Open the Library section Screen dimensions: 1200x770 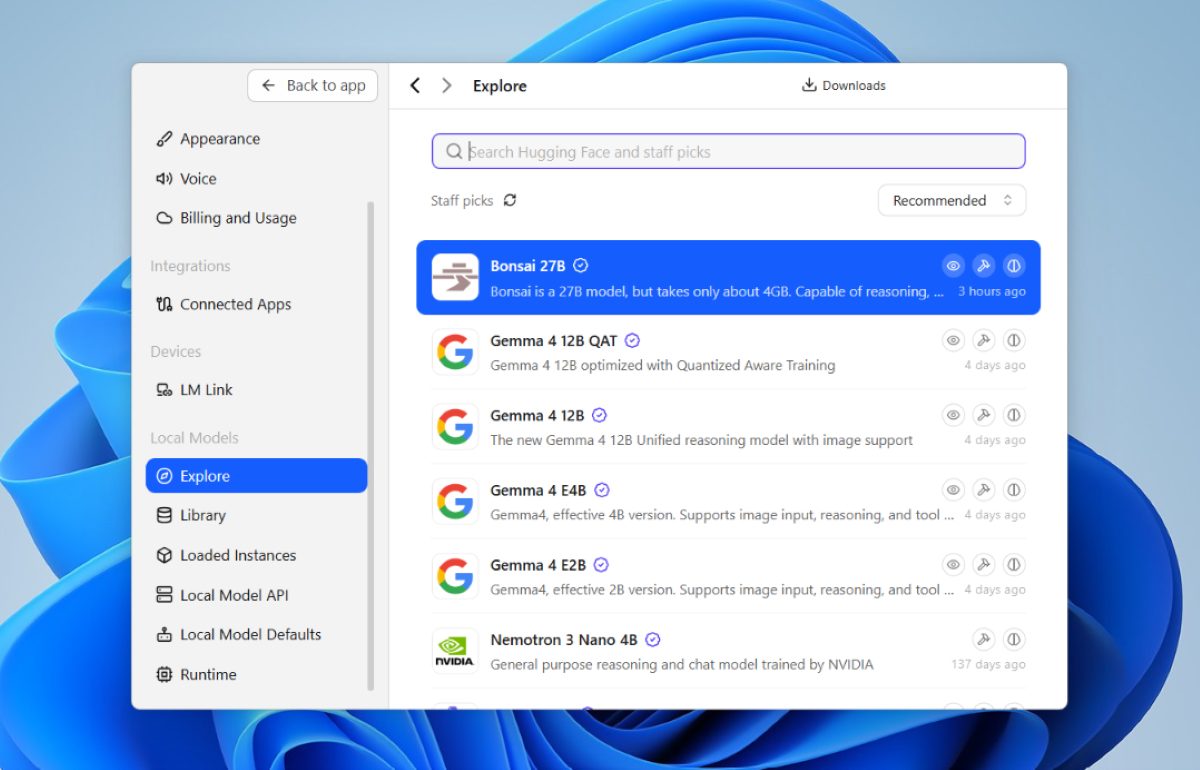tap(191, 516)
